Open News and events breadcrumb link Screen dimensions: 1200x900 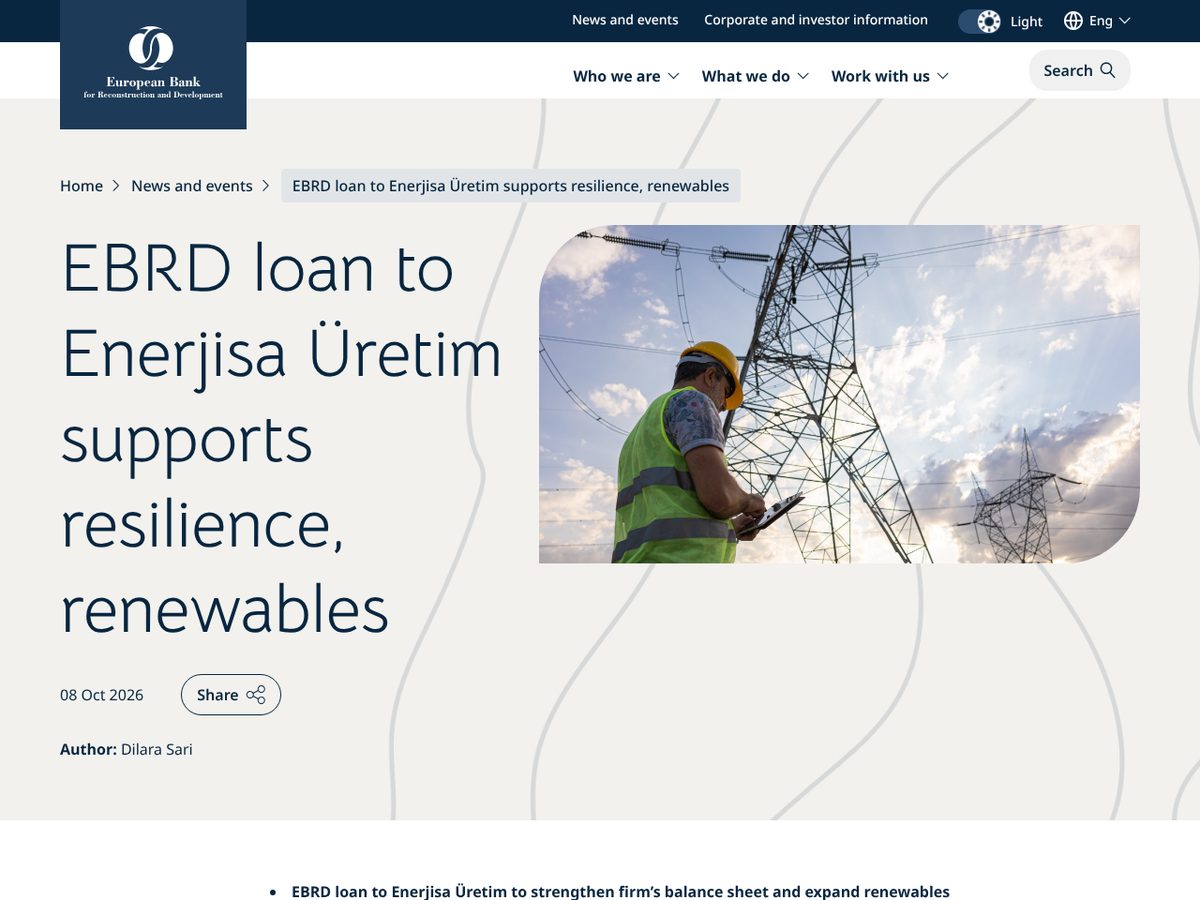(x=192, y=186)
